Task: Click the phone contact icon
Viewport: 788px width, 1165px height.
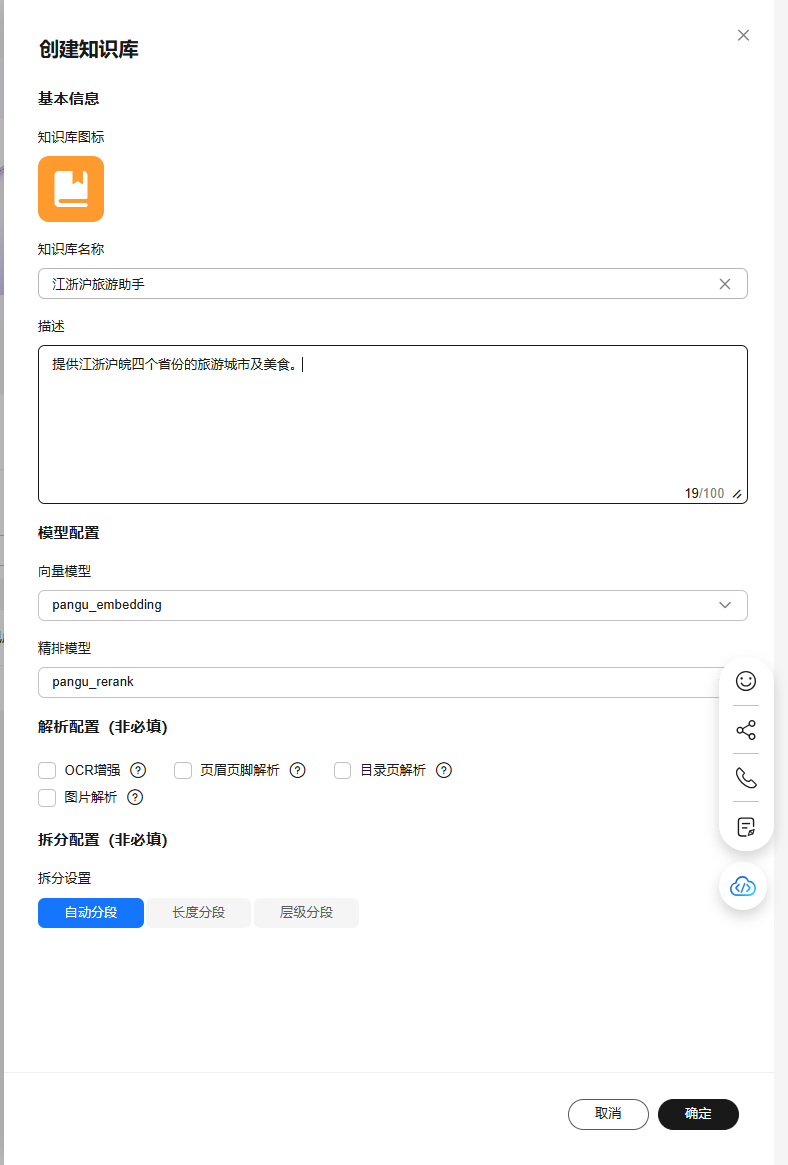Action: click(746, 778)
